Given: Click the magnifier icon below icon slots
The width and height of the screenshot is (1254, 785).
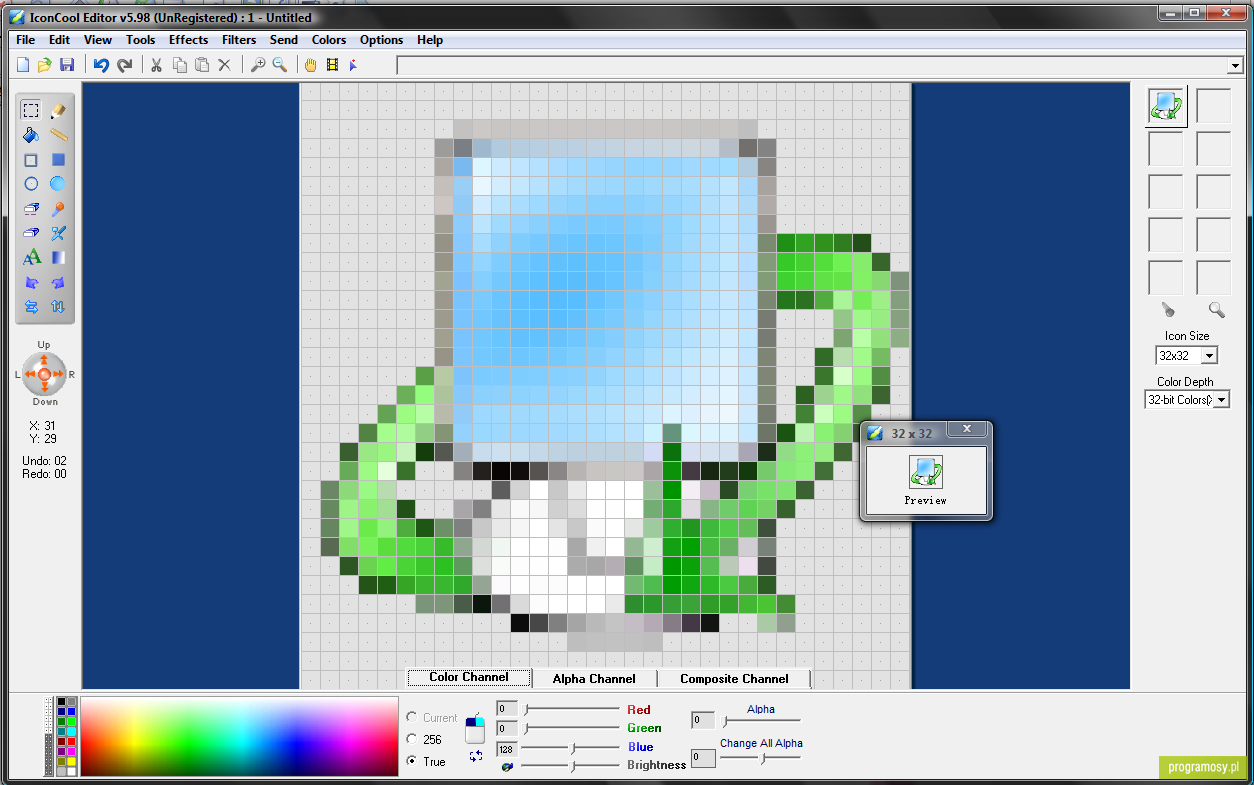Looking at the screenshot, I should tap(1216, 310).
